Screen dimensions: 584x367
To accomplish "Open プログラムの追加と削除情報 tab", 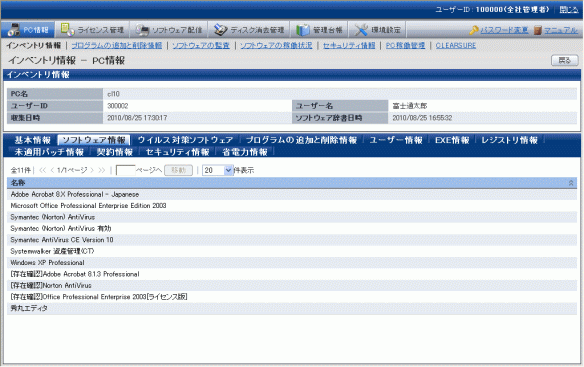I will [x=301, y=140].
